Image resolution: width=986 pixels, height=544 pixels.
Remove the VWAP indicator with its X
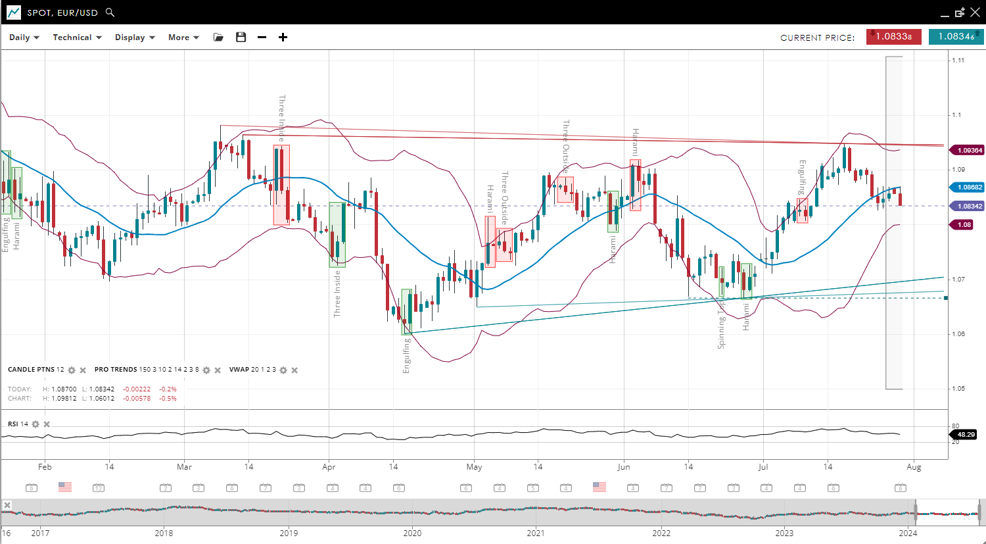294,370
